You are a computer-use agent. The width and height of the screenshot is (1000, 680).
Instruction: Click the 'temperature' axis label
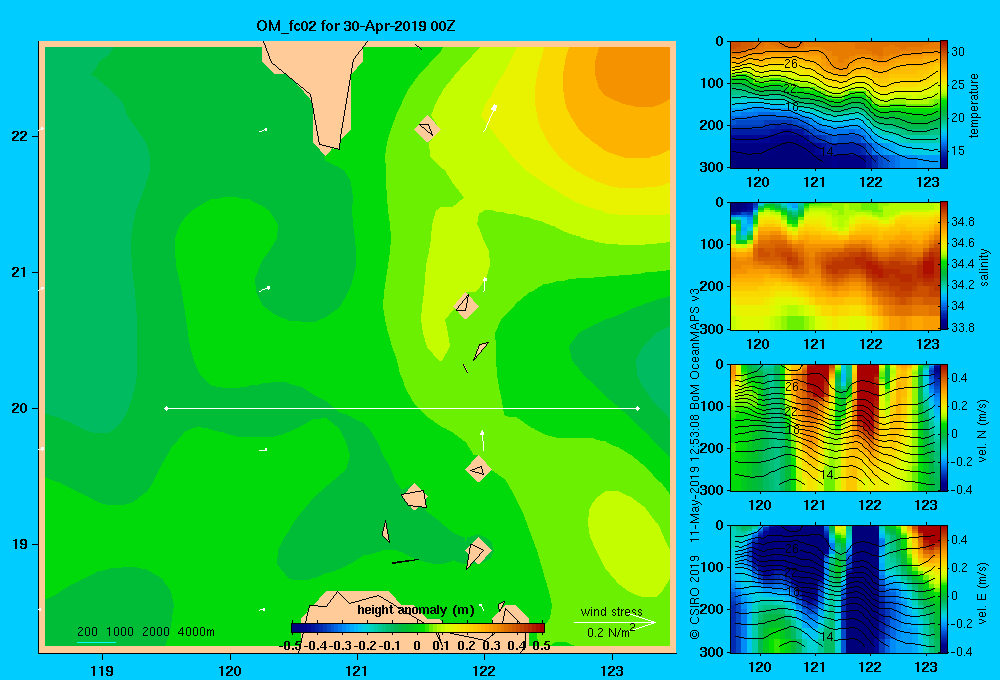974,105
